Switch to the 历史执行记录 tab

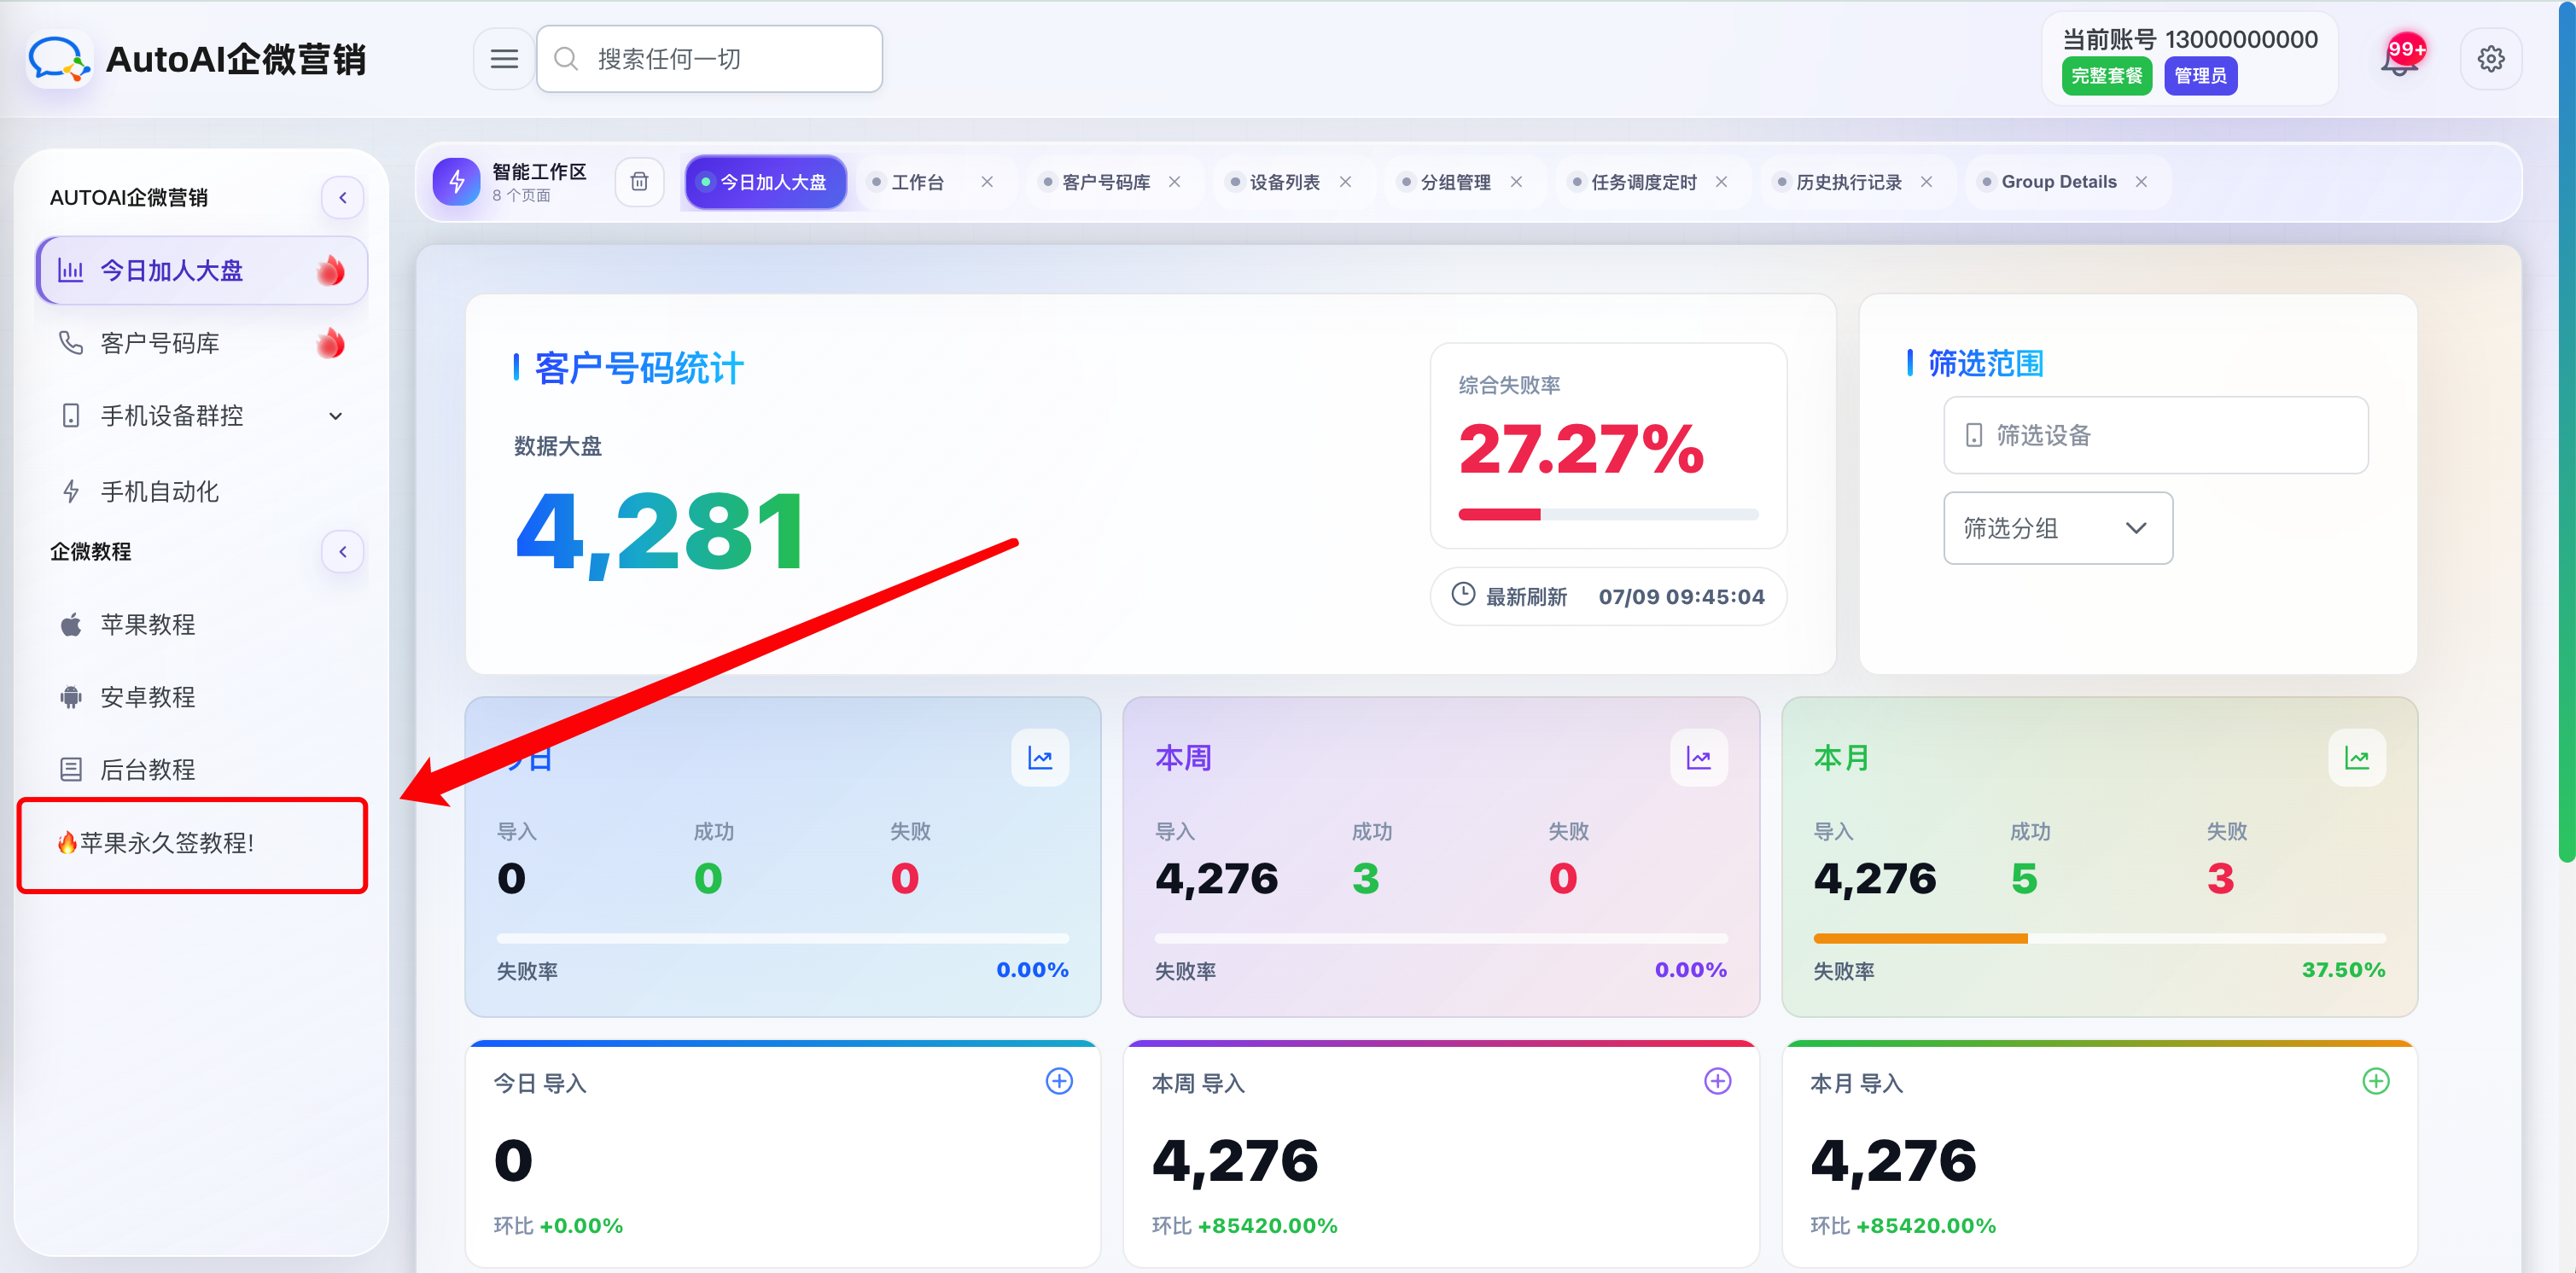point(1848,182)
